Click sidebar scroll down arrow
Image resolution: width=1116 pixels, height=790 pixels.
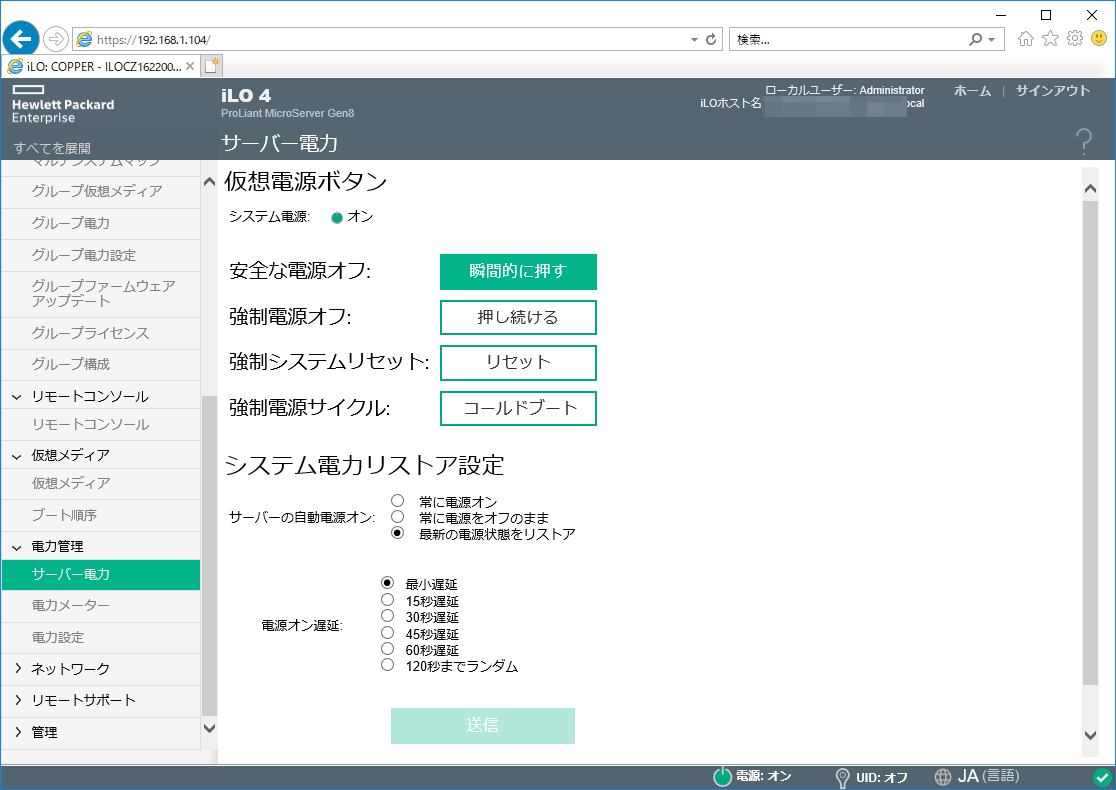(x=209, y=728)
